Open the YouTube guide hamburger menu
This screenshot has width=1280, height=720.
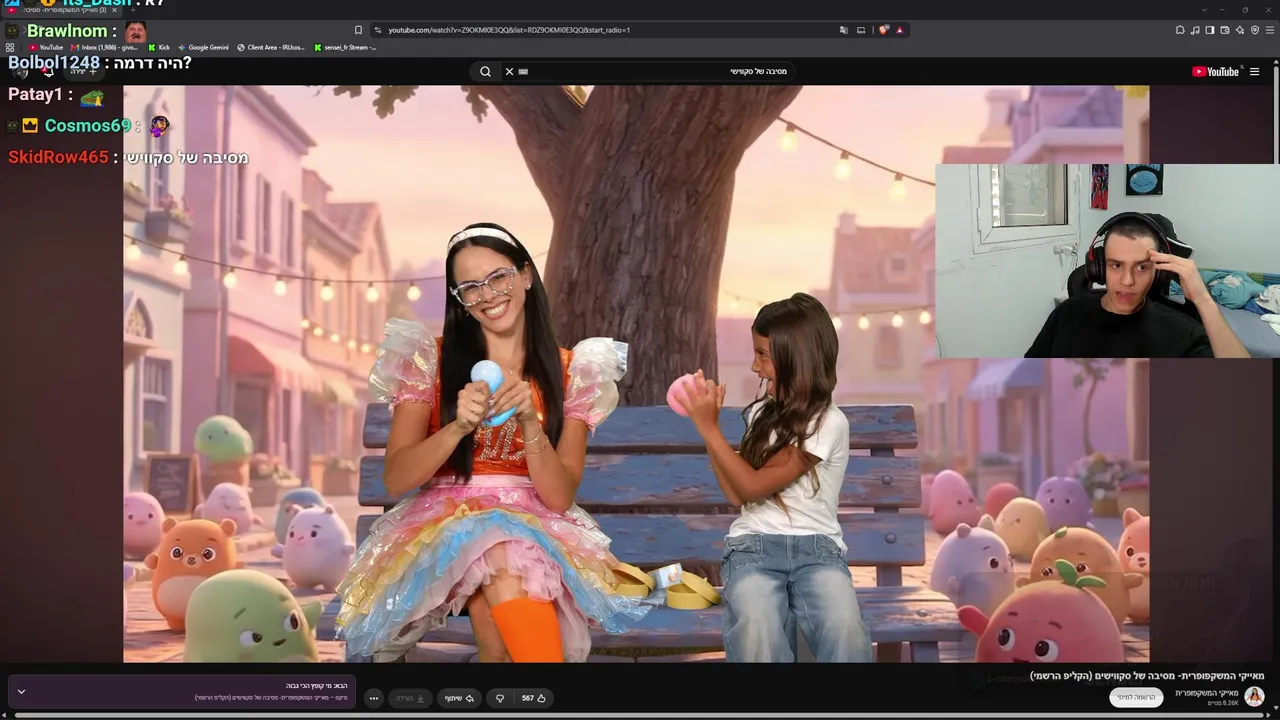[1254, 72]
